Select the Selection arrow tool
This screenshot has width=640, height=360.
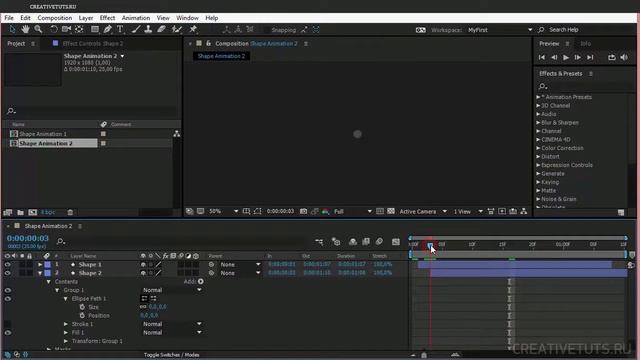tap(12, 29)
